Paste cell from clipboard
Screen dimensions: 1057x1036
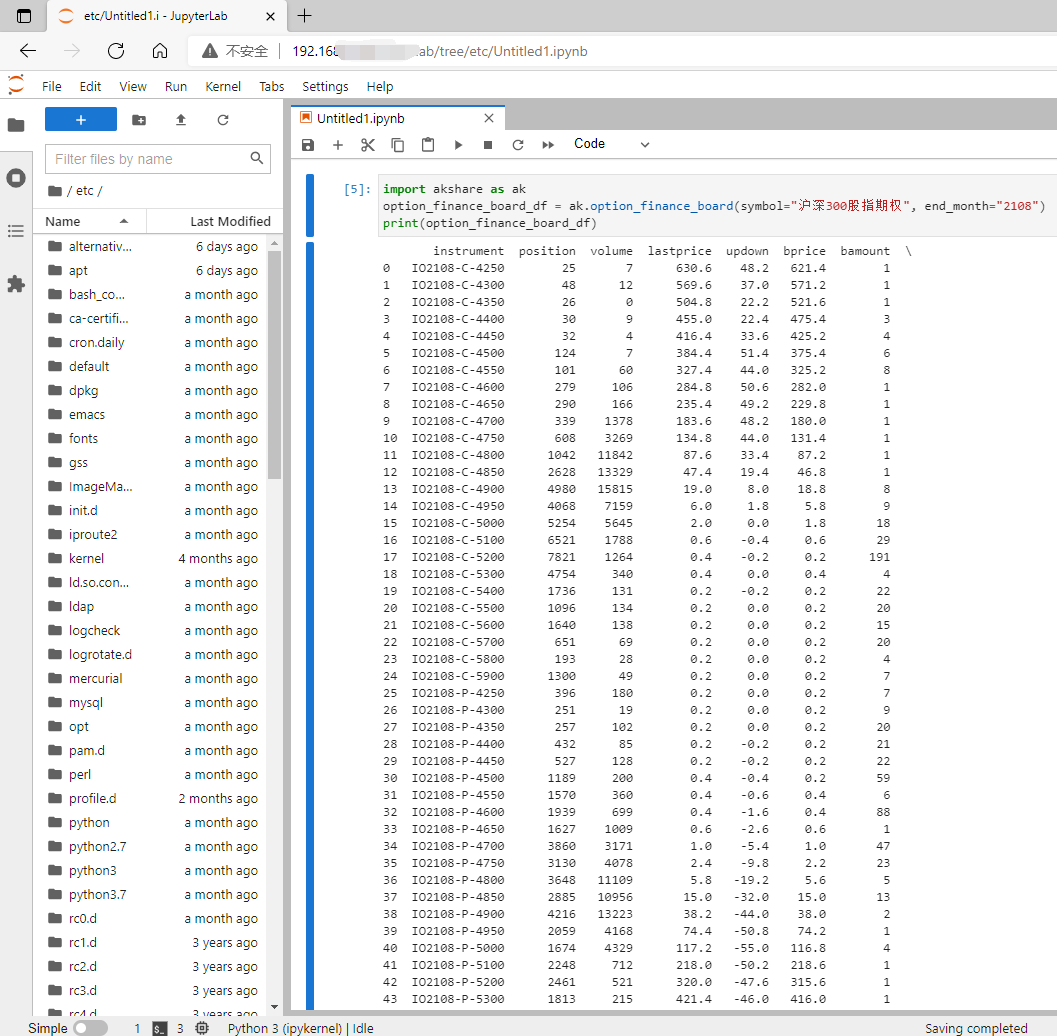pyautogui.click(x=428, y=145)
